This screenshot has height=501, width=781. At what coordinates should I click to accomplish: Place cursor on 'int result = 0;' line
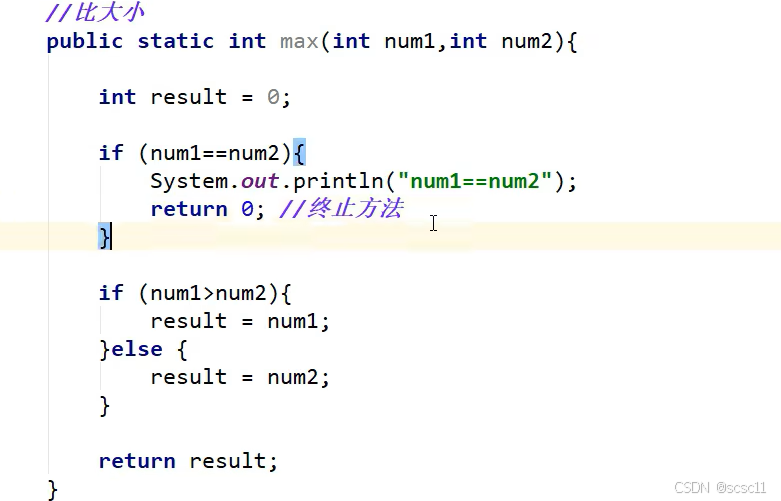pyautogui.click(x=194, y=97)
